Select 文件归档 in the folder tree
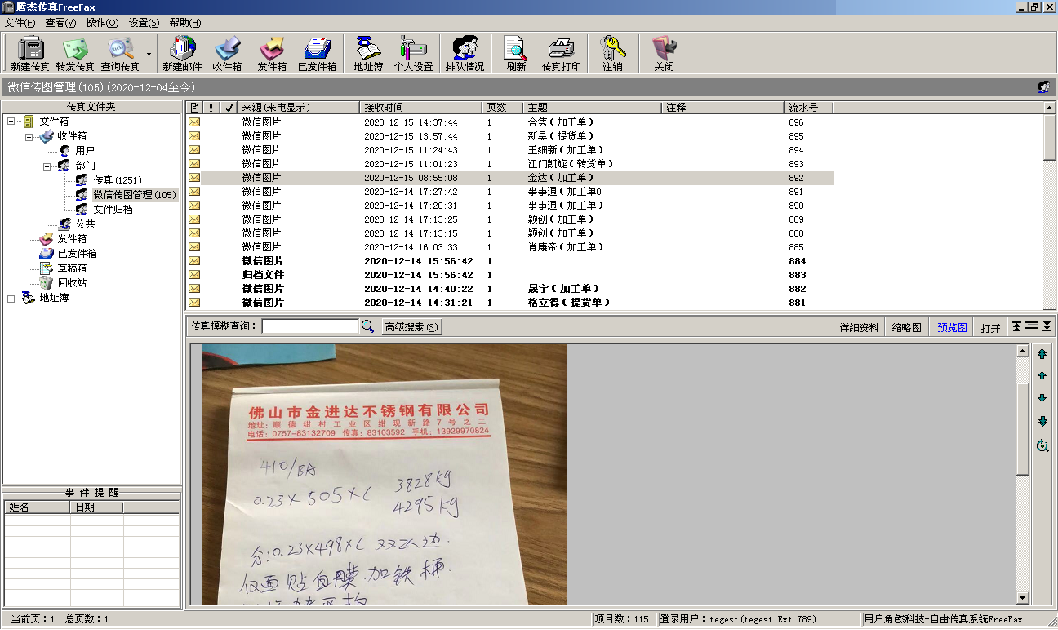 point(113,210)
